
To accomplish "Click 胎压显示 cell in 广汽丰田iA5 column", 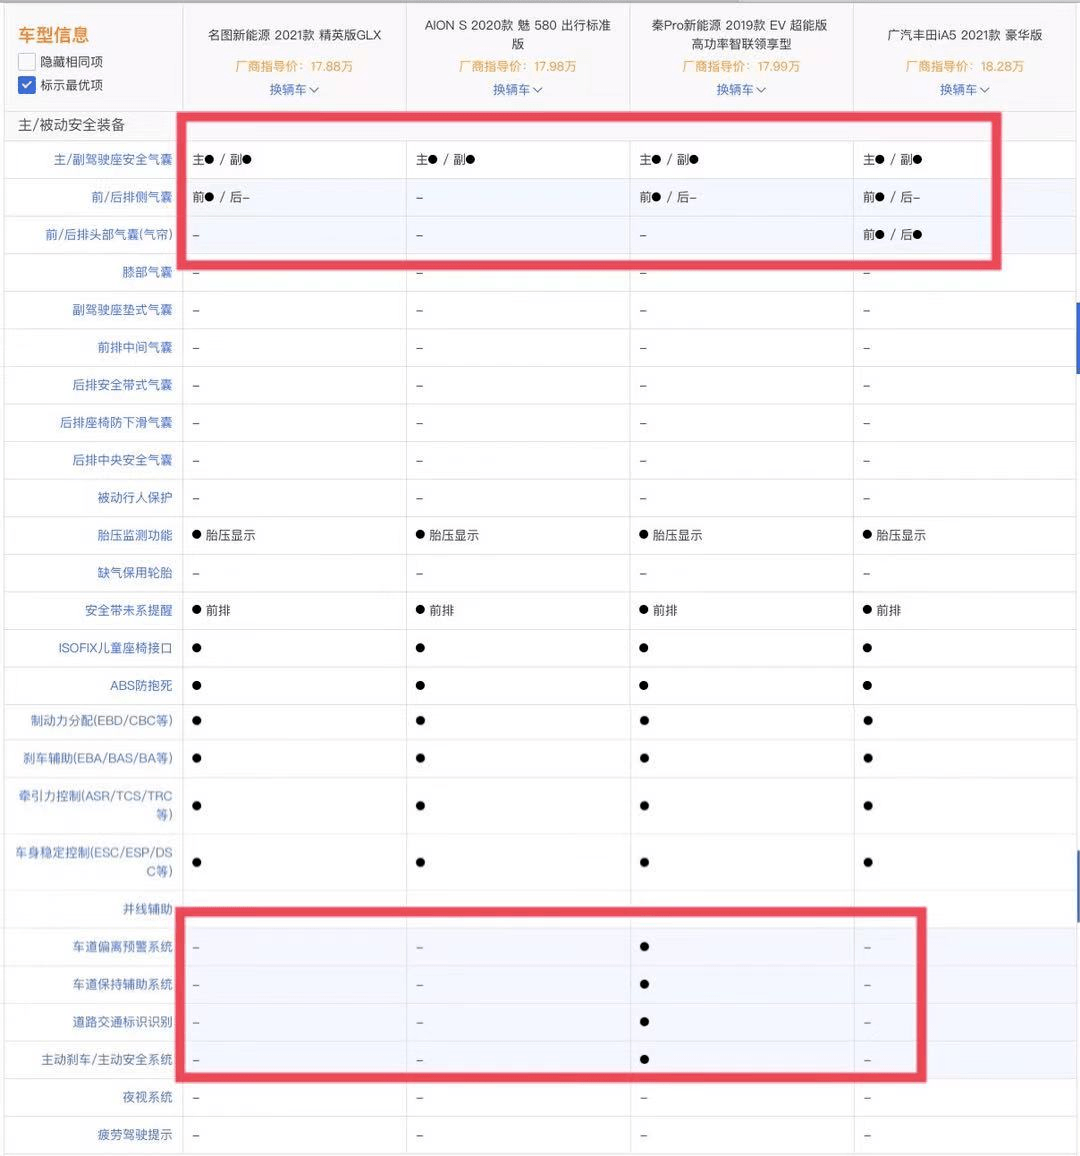I will (x=894, y=535).
